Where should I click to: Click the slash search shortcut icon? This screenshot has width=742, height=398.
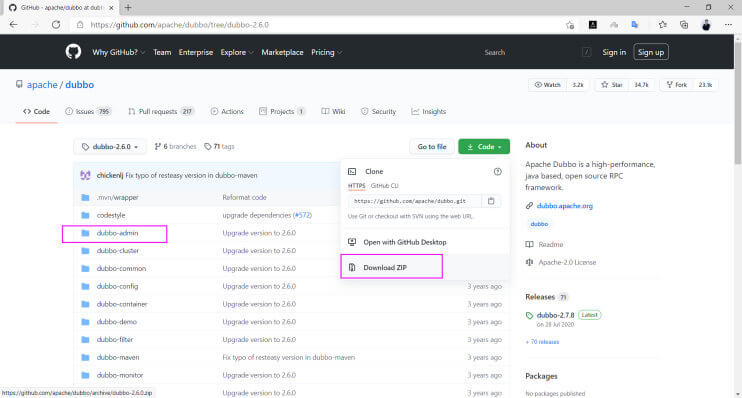pyautogui.click(x=586, y=52)
